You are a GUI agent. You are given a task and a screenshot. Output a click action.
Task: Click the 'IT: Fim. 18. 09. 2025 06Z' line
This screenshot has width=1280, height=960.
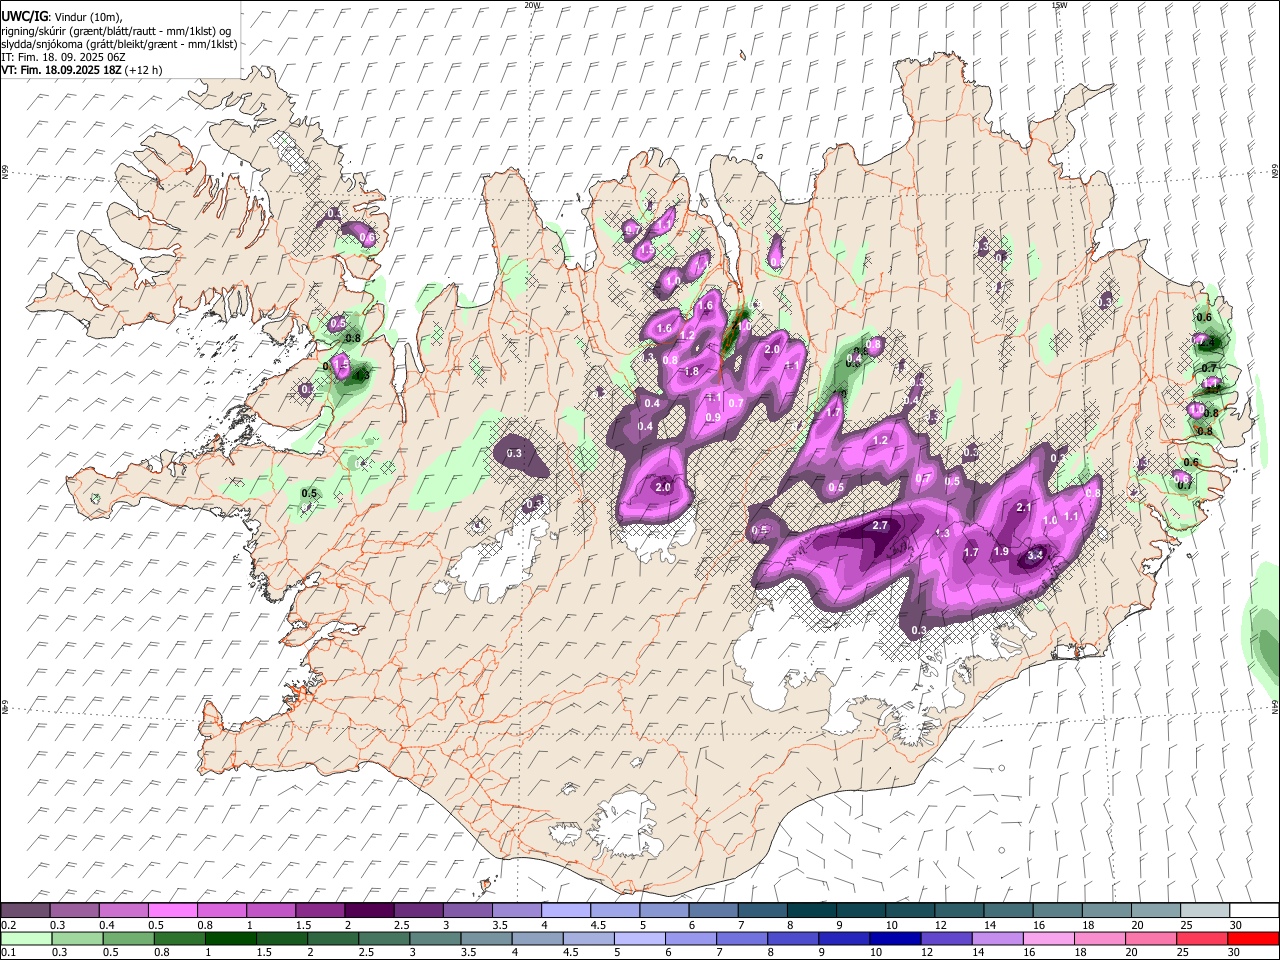[x=63, y=57]
